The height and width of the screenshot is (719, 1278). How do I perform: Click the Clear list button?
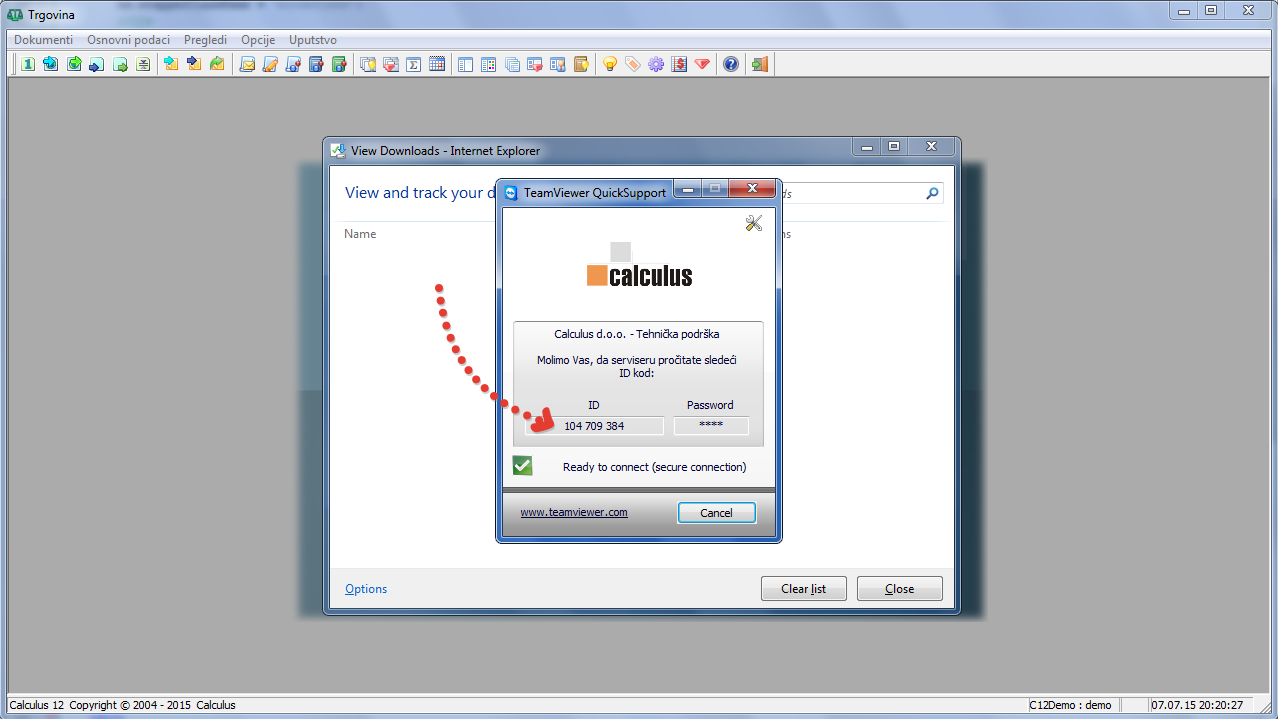coord(803,589)
